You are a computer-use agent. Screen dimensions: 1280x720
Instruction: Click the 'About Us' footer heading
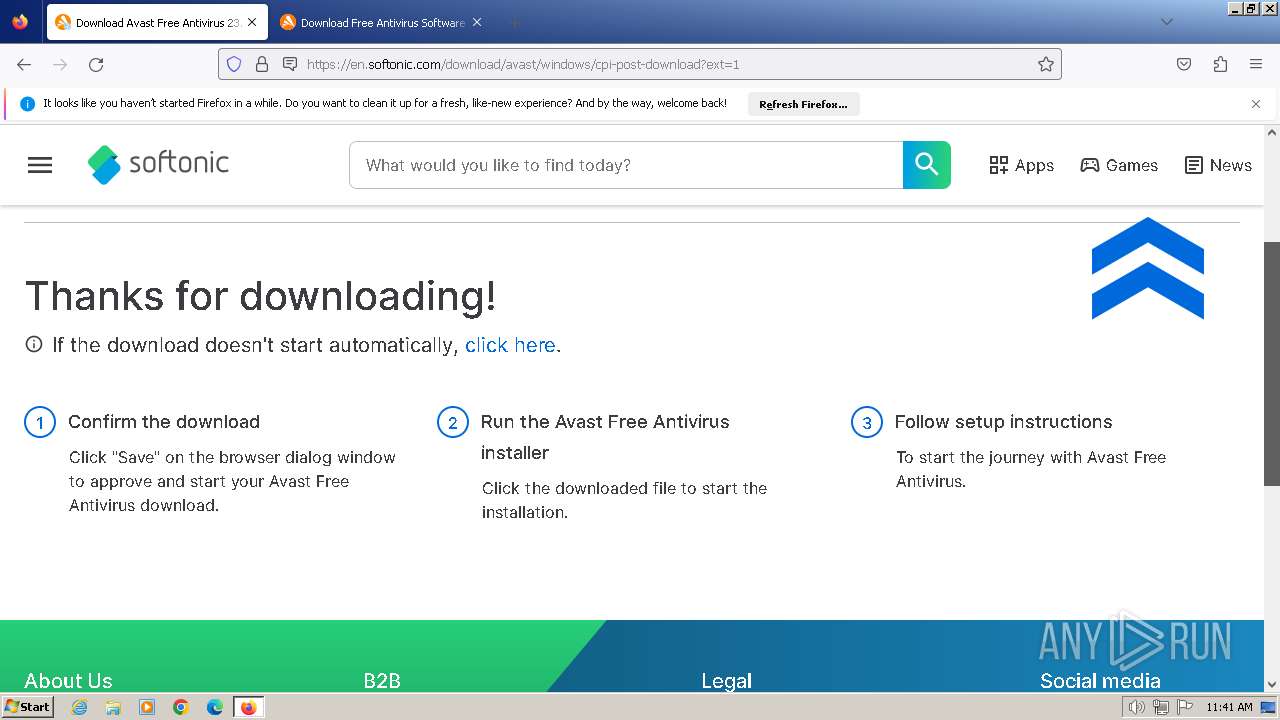(68, 681)
